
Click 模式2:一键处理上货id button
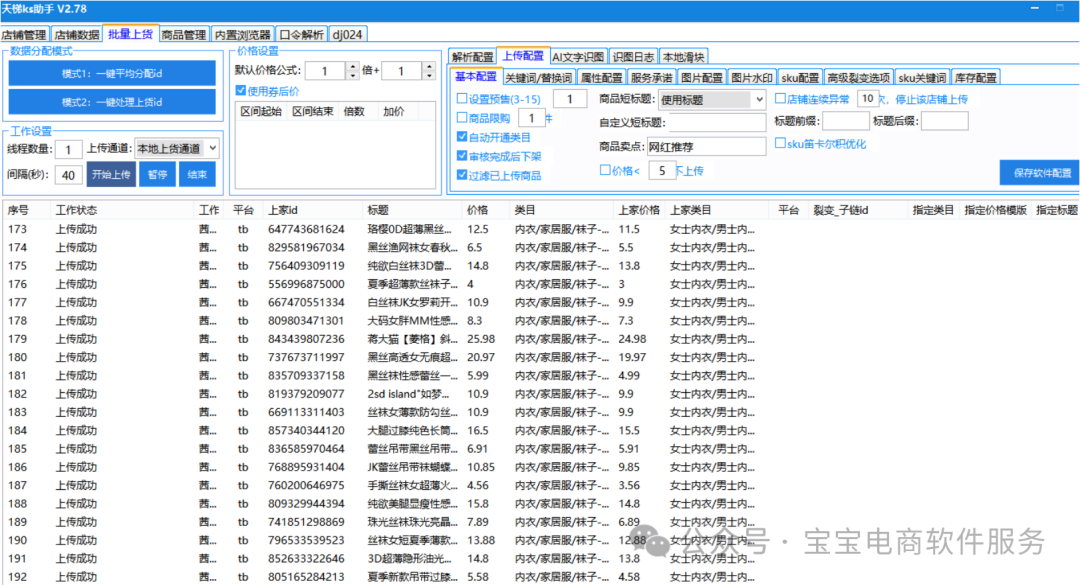pyautogui.click(x=112, y=102)
